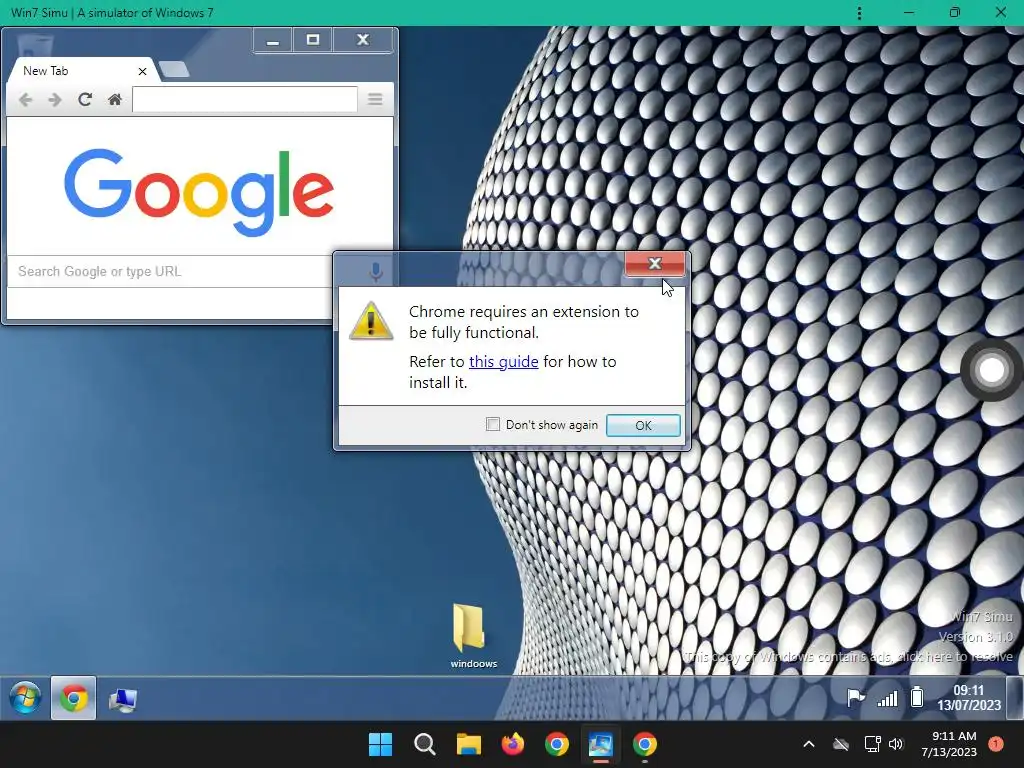The height and width of the screenshot is (768, 1024).
Task: Close the extension warning dialog
Action: (x=655, y=263)
